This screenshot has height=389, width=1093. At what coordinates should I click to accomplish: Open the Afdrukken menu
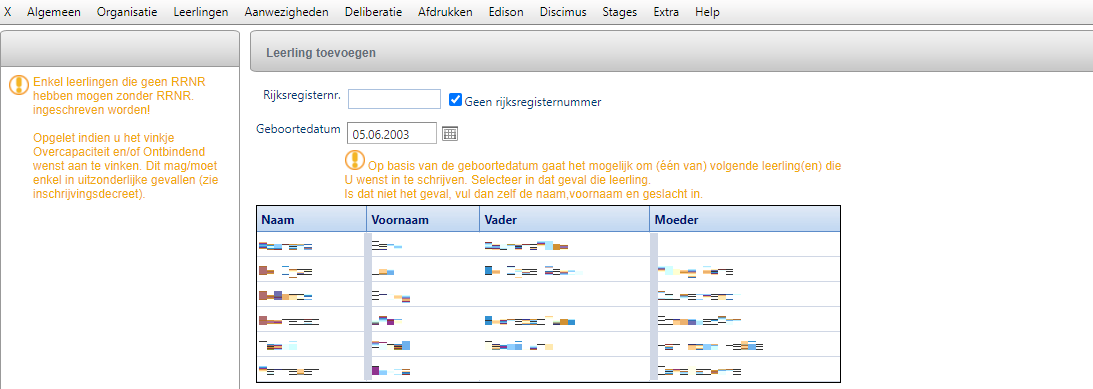[445, 12]
